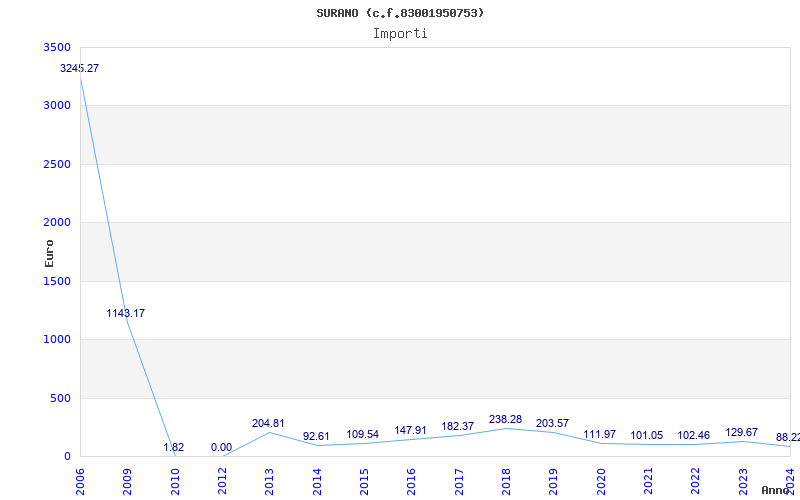
Task: Click the 2017 year axis label
Action: 459,482
